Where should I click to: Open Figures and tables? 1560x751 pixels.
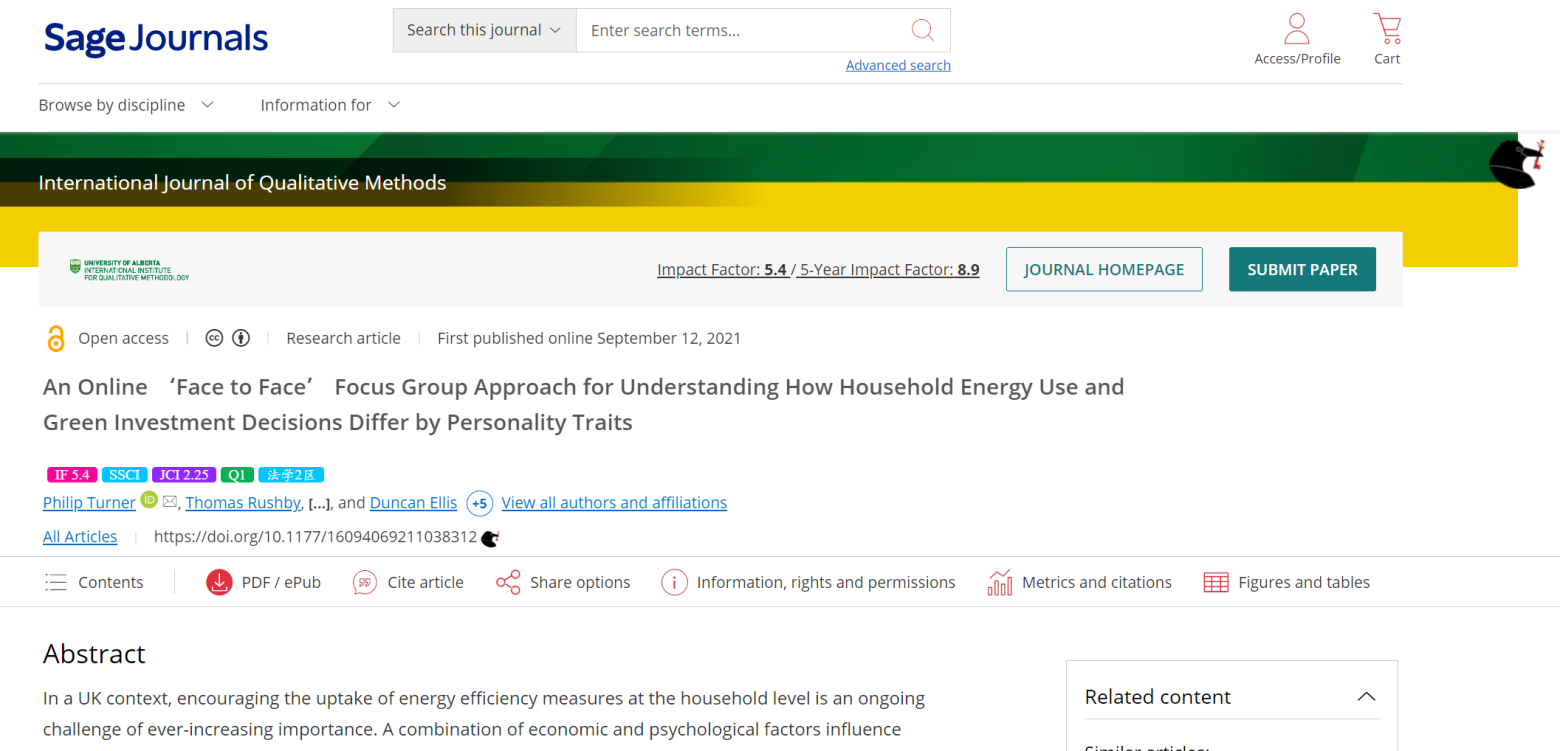1216,582
